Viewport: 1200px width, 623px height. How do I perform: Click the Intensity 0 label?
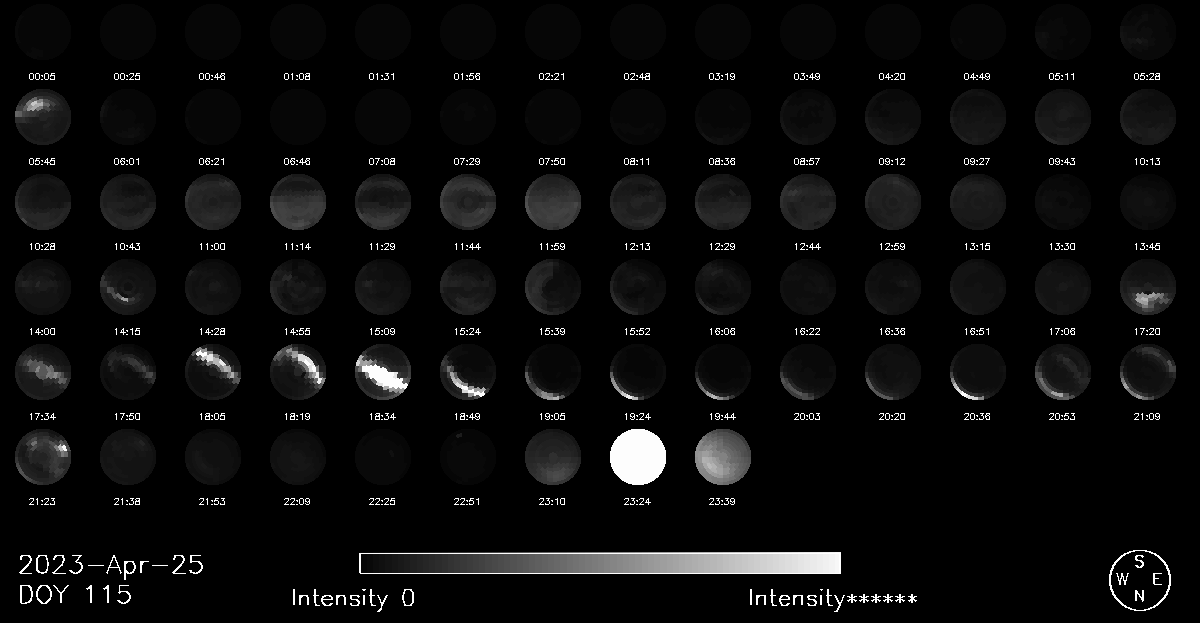[x=353, y=598]
